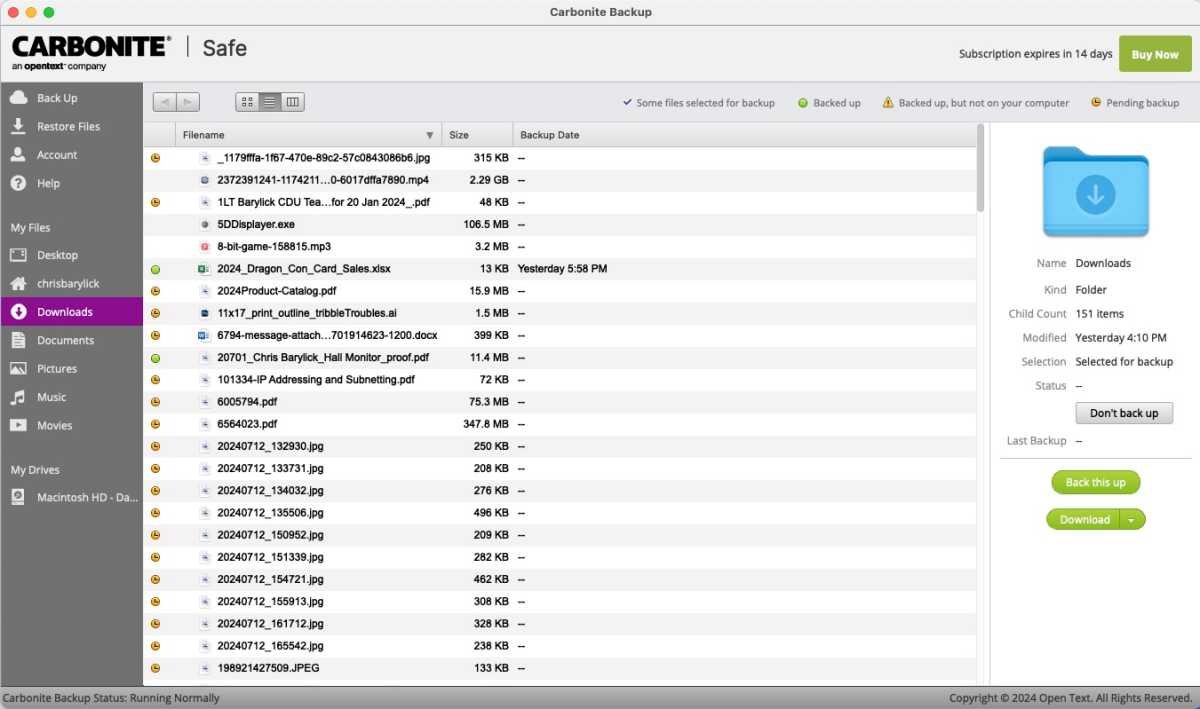The width and height of the screenshot is (1200, 709).
Task: Click the Pictures image icon in sidebar
Action: point(18,369)
